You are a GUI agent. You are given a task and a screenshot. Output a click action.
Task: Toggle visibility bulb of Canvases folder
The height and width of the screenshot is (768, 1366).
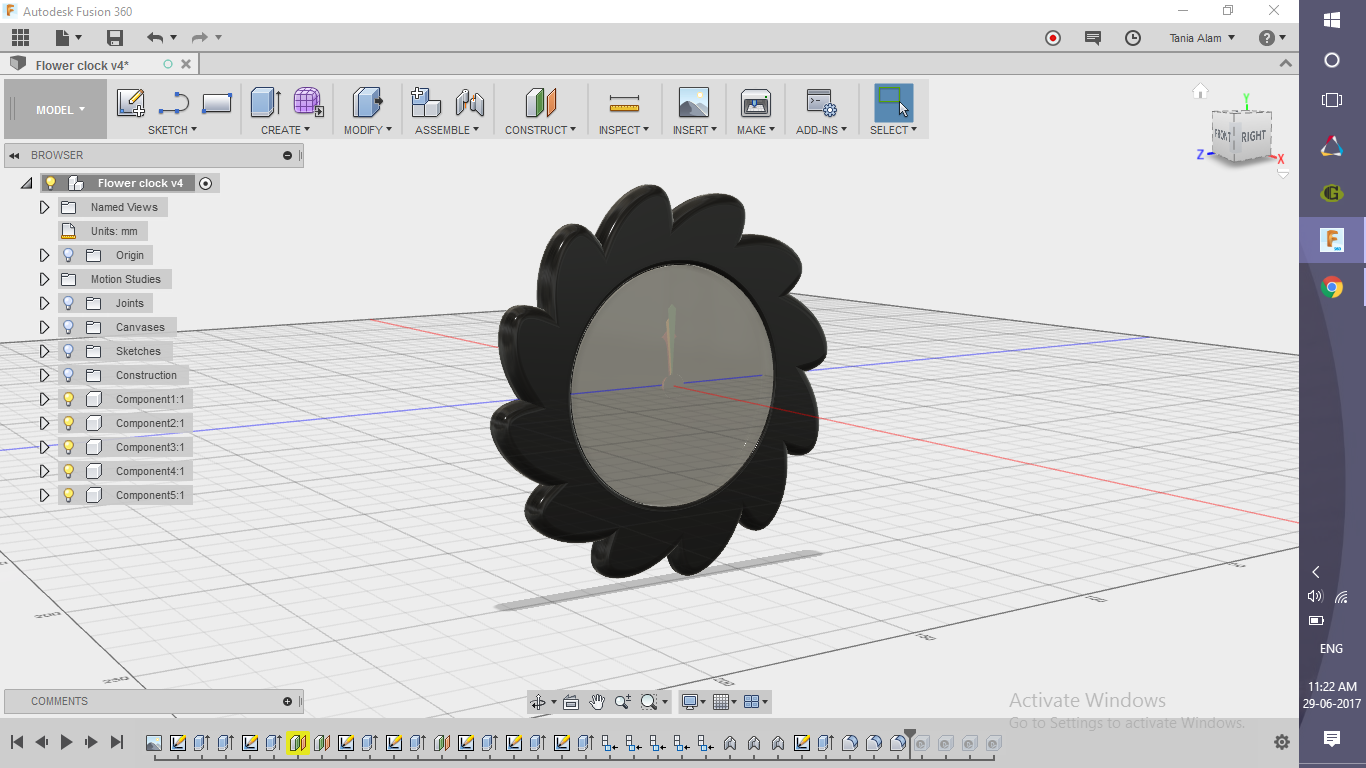point(68,327)
